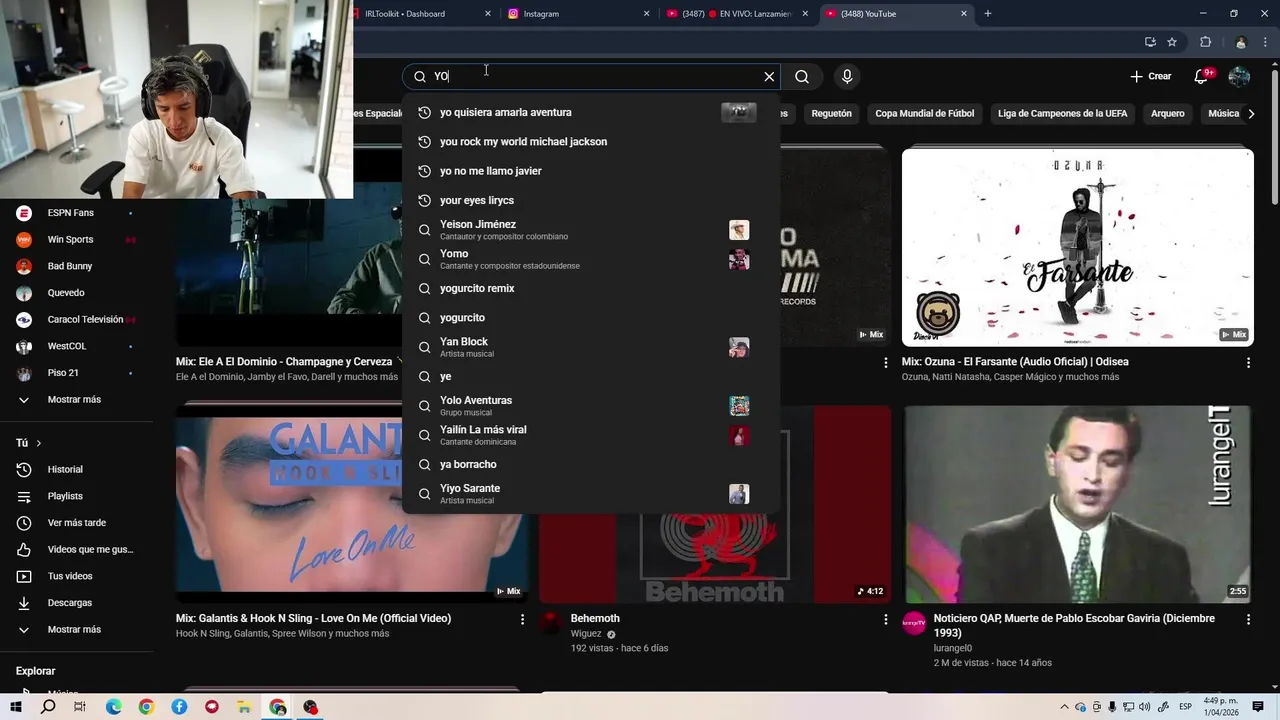
Task: Pick the Yiyo Sarante suggestion
Action: click(x=590, y=493)
